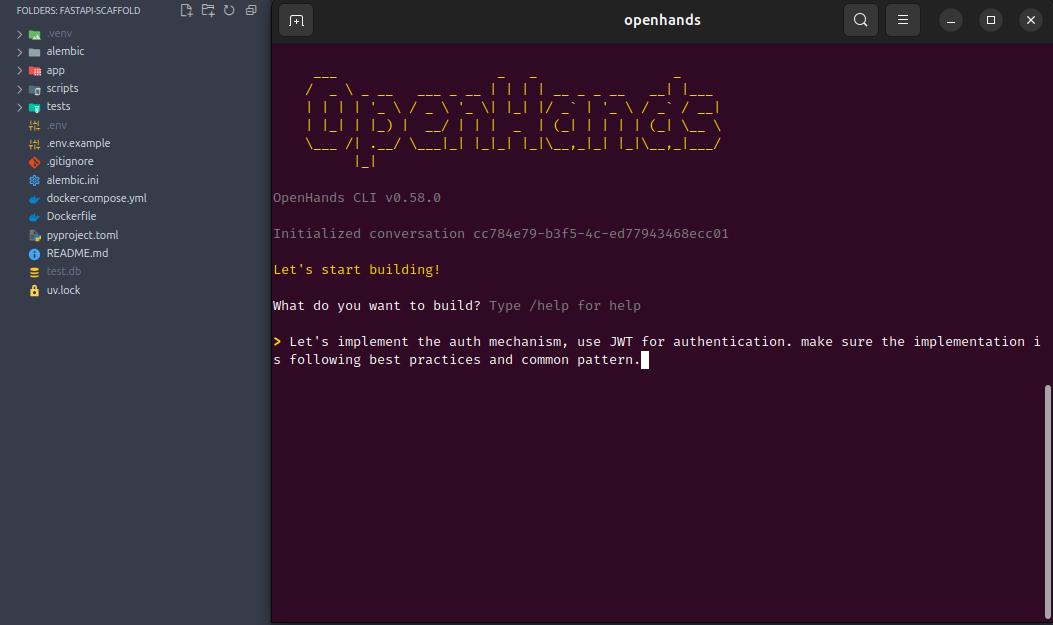The image size is (1053, 625).
Task: Click the whale icon next to Dockerfile
Action: coord(36,216)
